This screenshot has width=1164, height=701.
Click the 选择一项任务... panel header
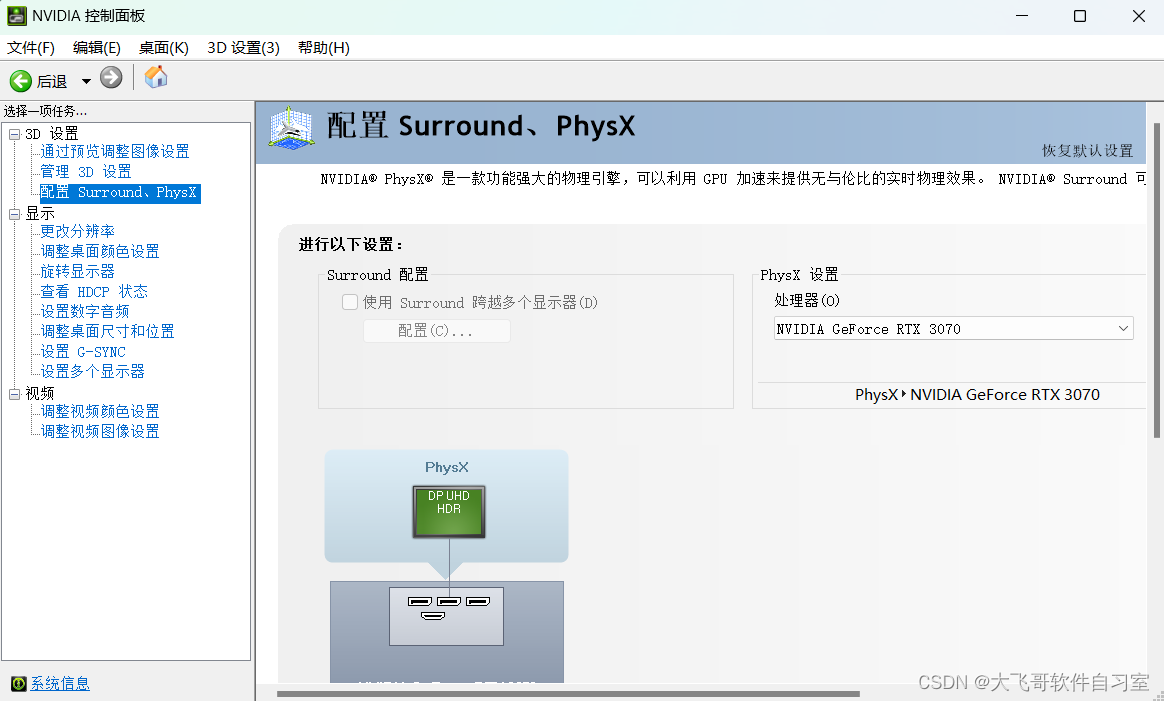pos(45,111)
